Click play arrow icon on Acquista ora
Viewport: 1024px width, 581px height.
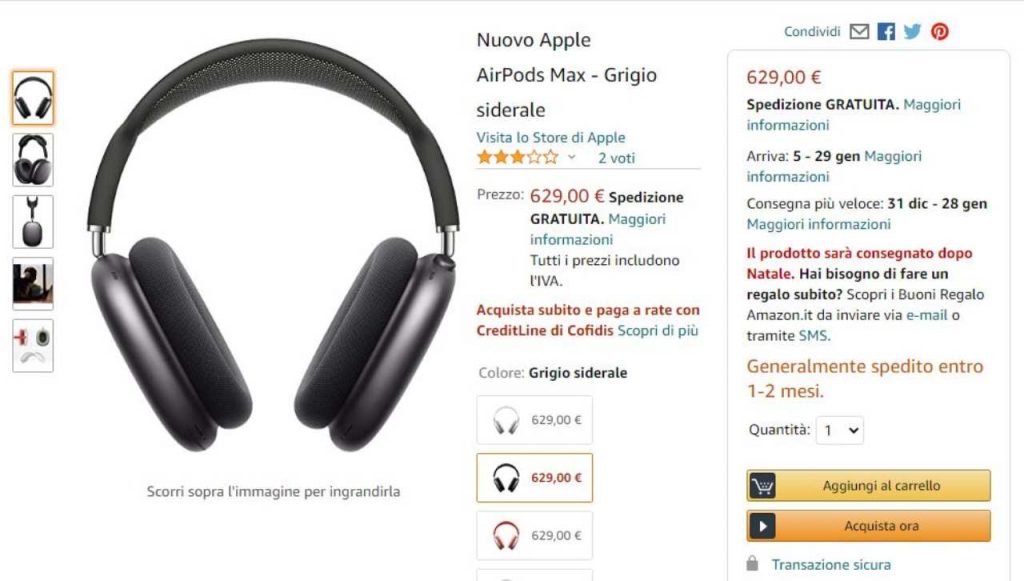point(762,526)
